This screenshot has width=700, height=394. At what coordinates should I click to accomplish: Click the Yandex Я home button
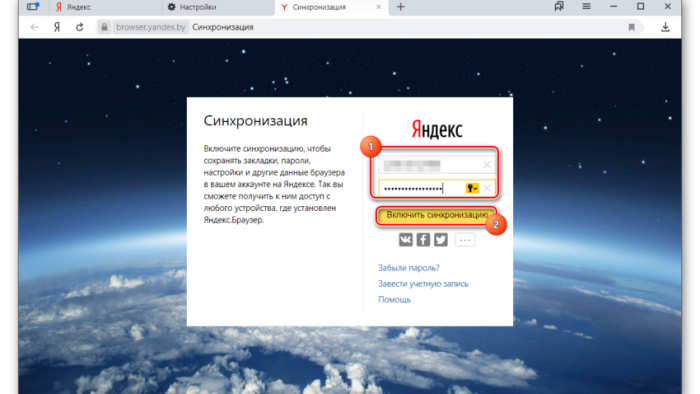[57, 27]
